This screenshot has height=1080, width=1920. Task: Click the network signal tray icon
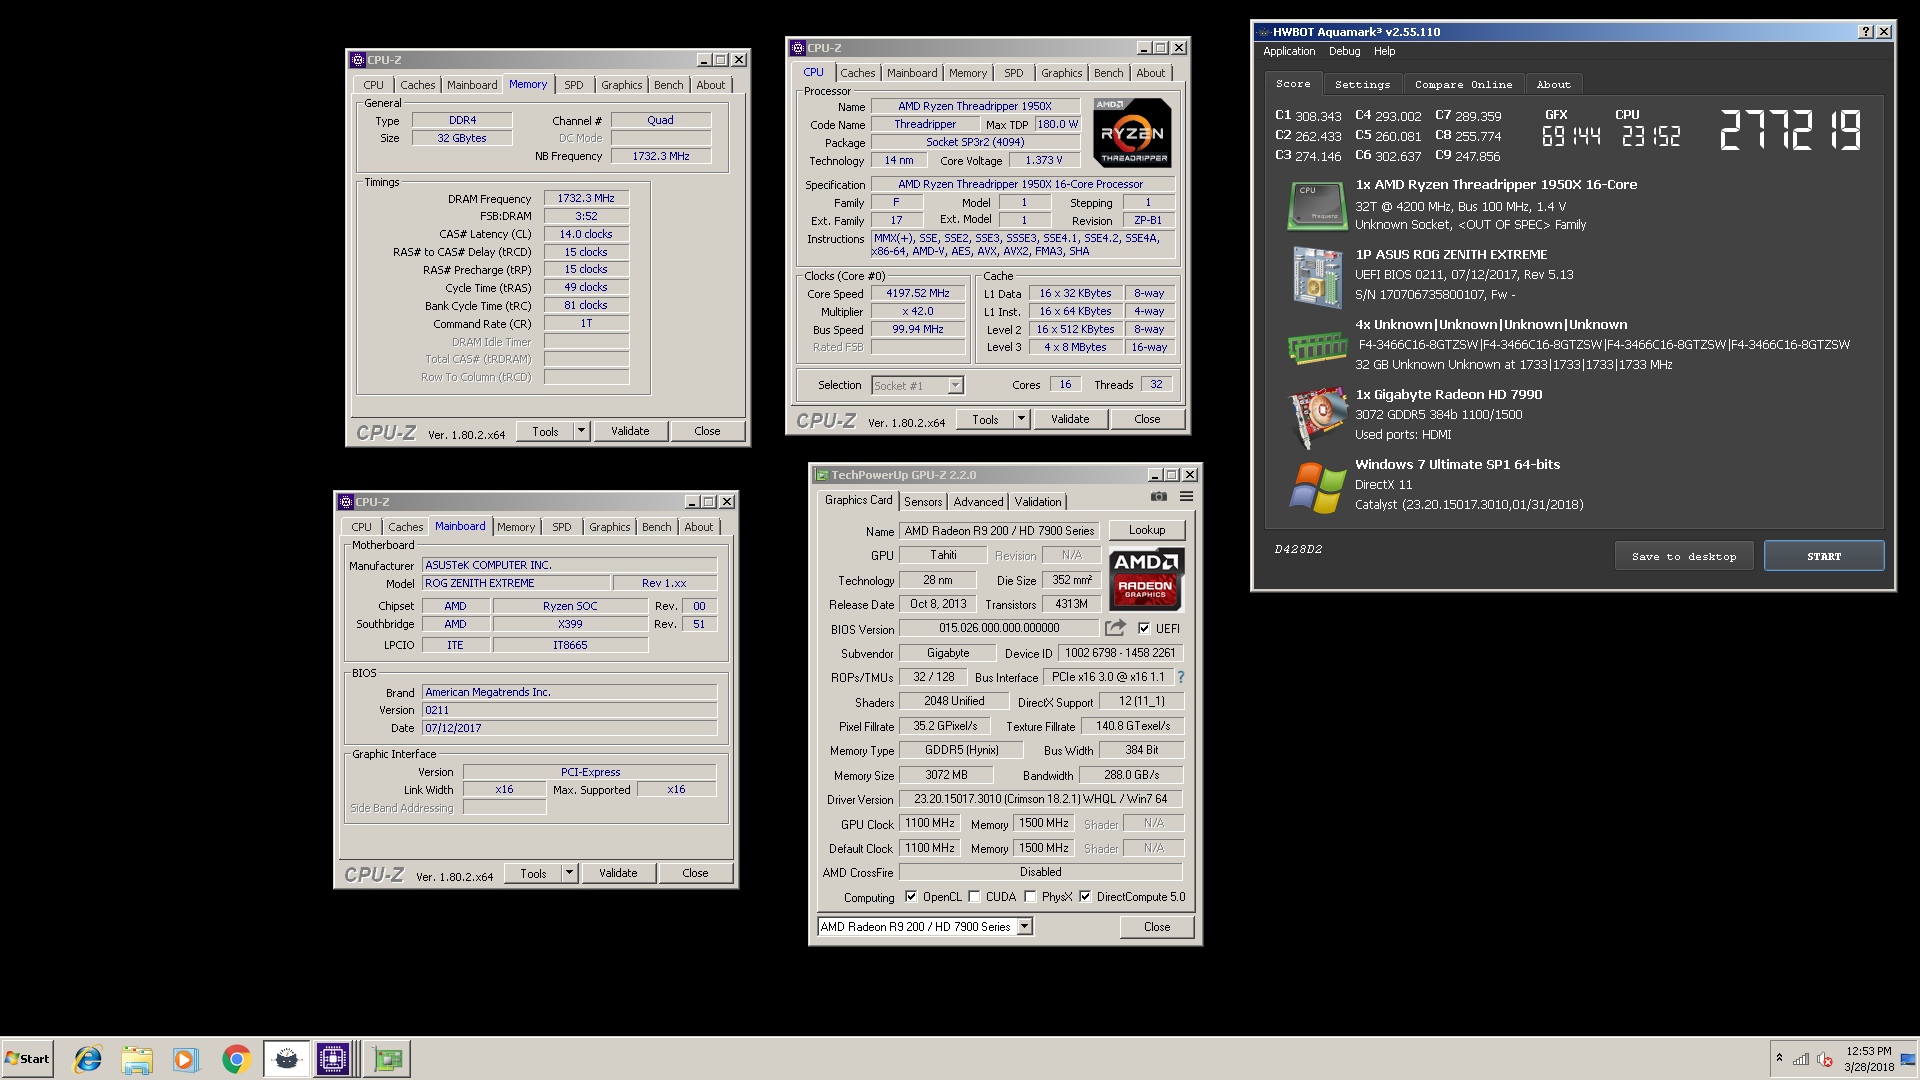click(x=1801, y=1059)
